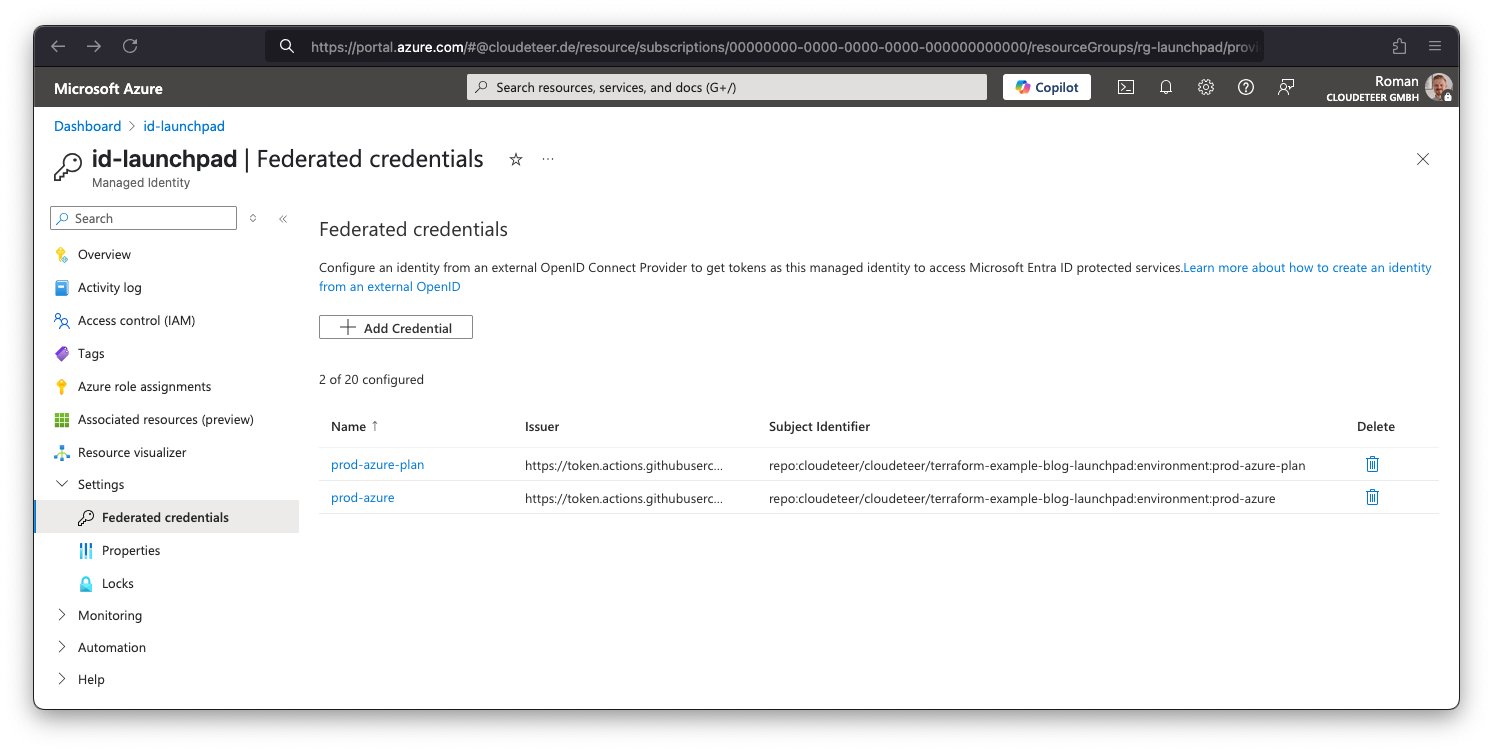Delete the prod-azure credential
Image resolution: width=1493 pixels, height=751 pixels.
tap(1372, 497)
